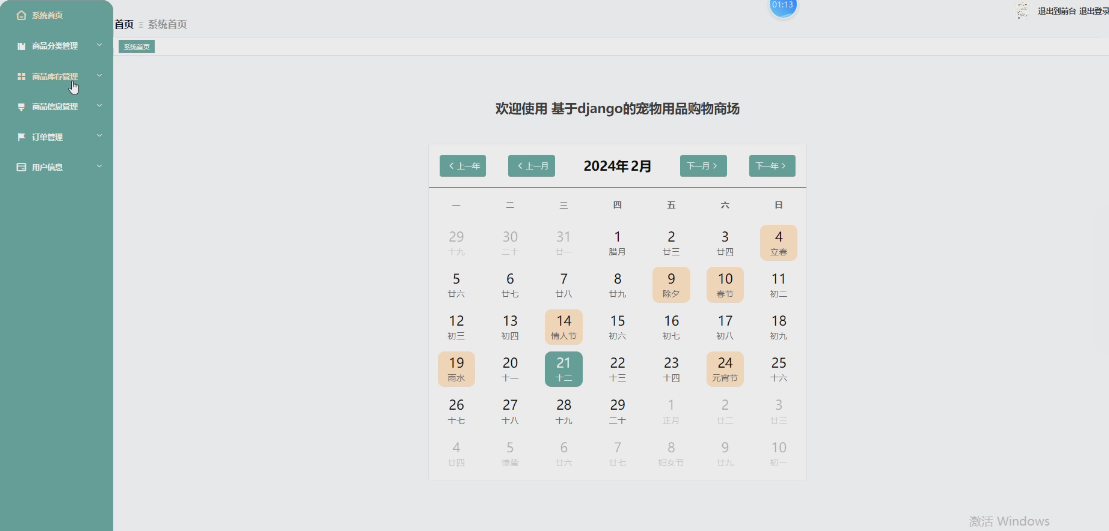Expand 用户信息 with its chevron arrow
Viewport: 1109px width, 531px height.
pos(100,167)
